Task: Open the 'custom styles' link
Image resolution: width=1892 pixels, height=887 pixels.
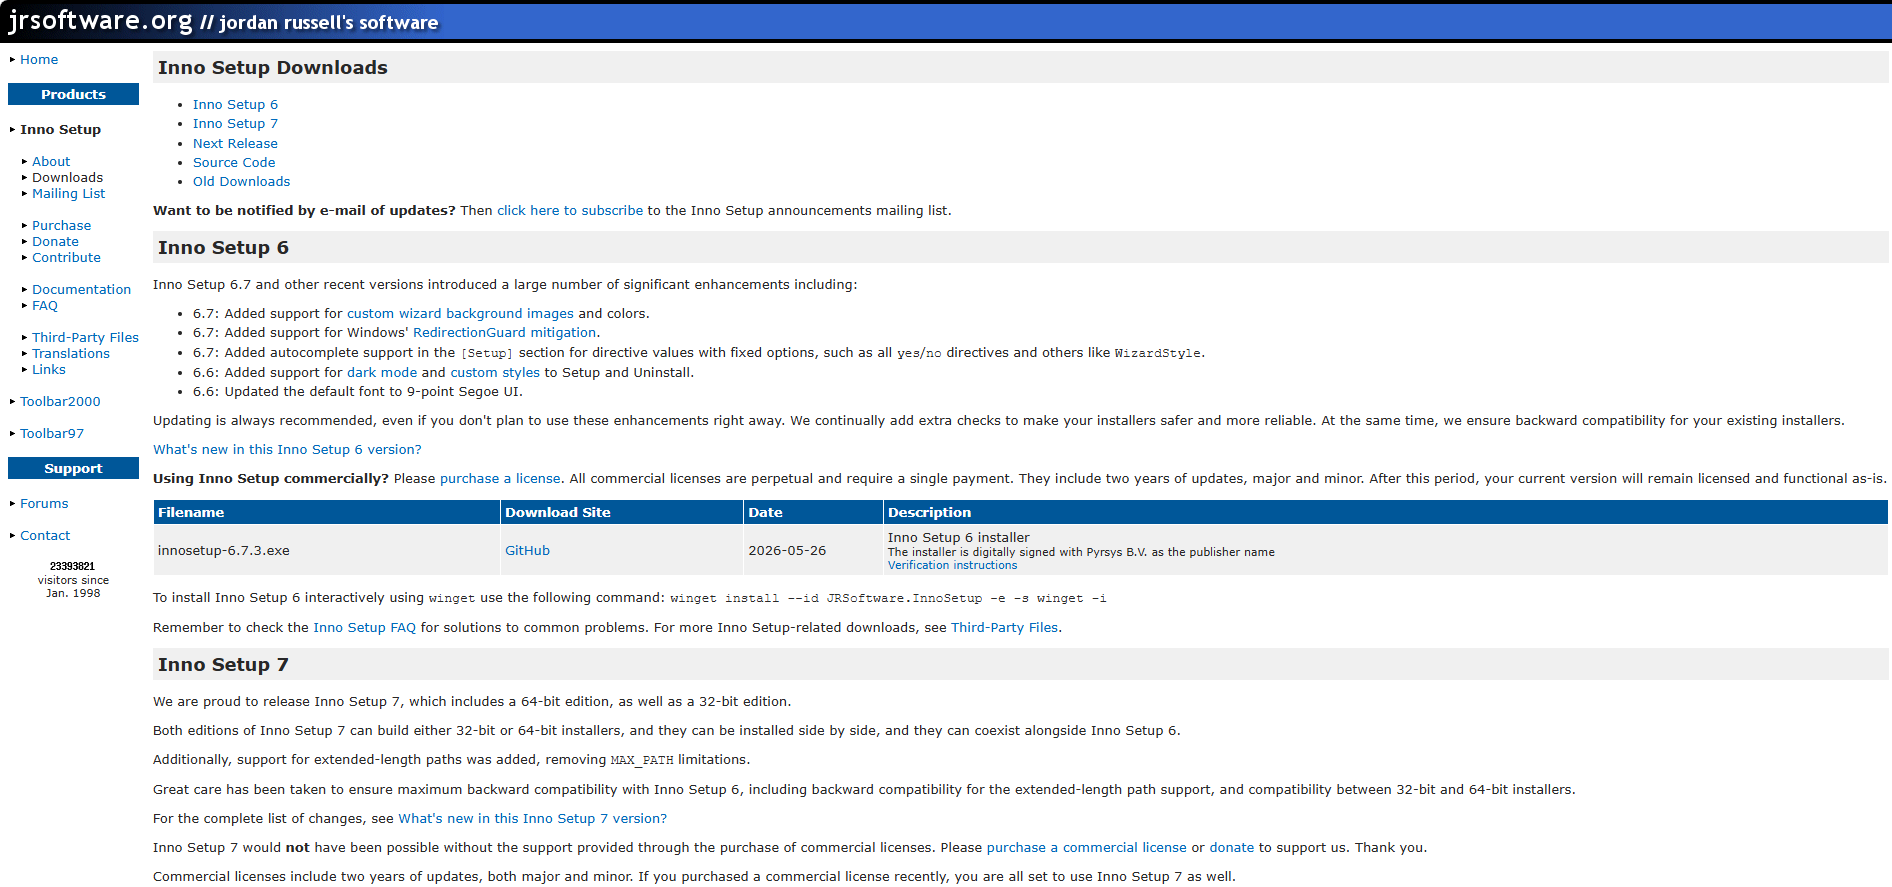Action: 495,373
